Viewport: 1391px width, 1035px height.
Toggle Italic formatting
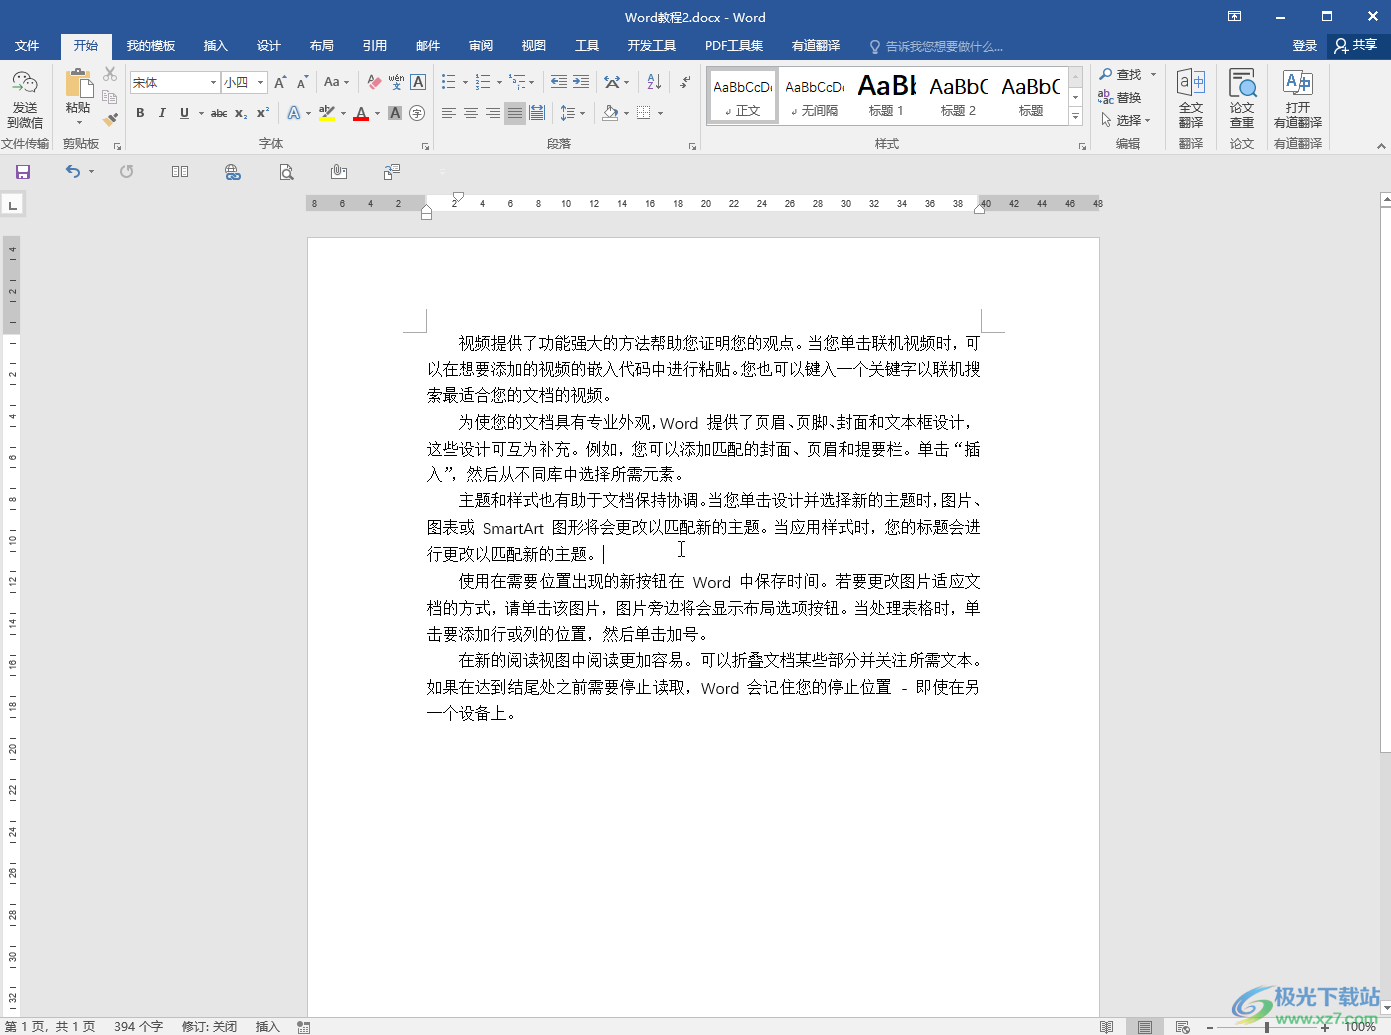click(162, 113)
